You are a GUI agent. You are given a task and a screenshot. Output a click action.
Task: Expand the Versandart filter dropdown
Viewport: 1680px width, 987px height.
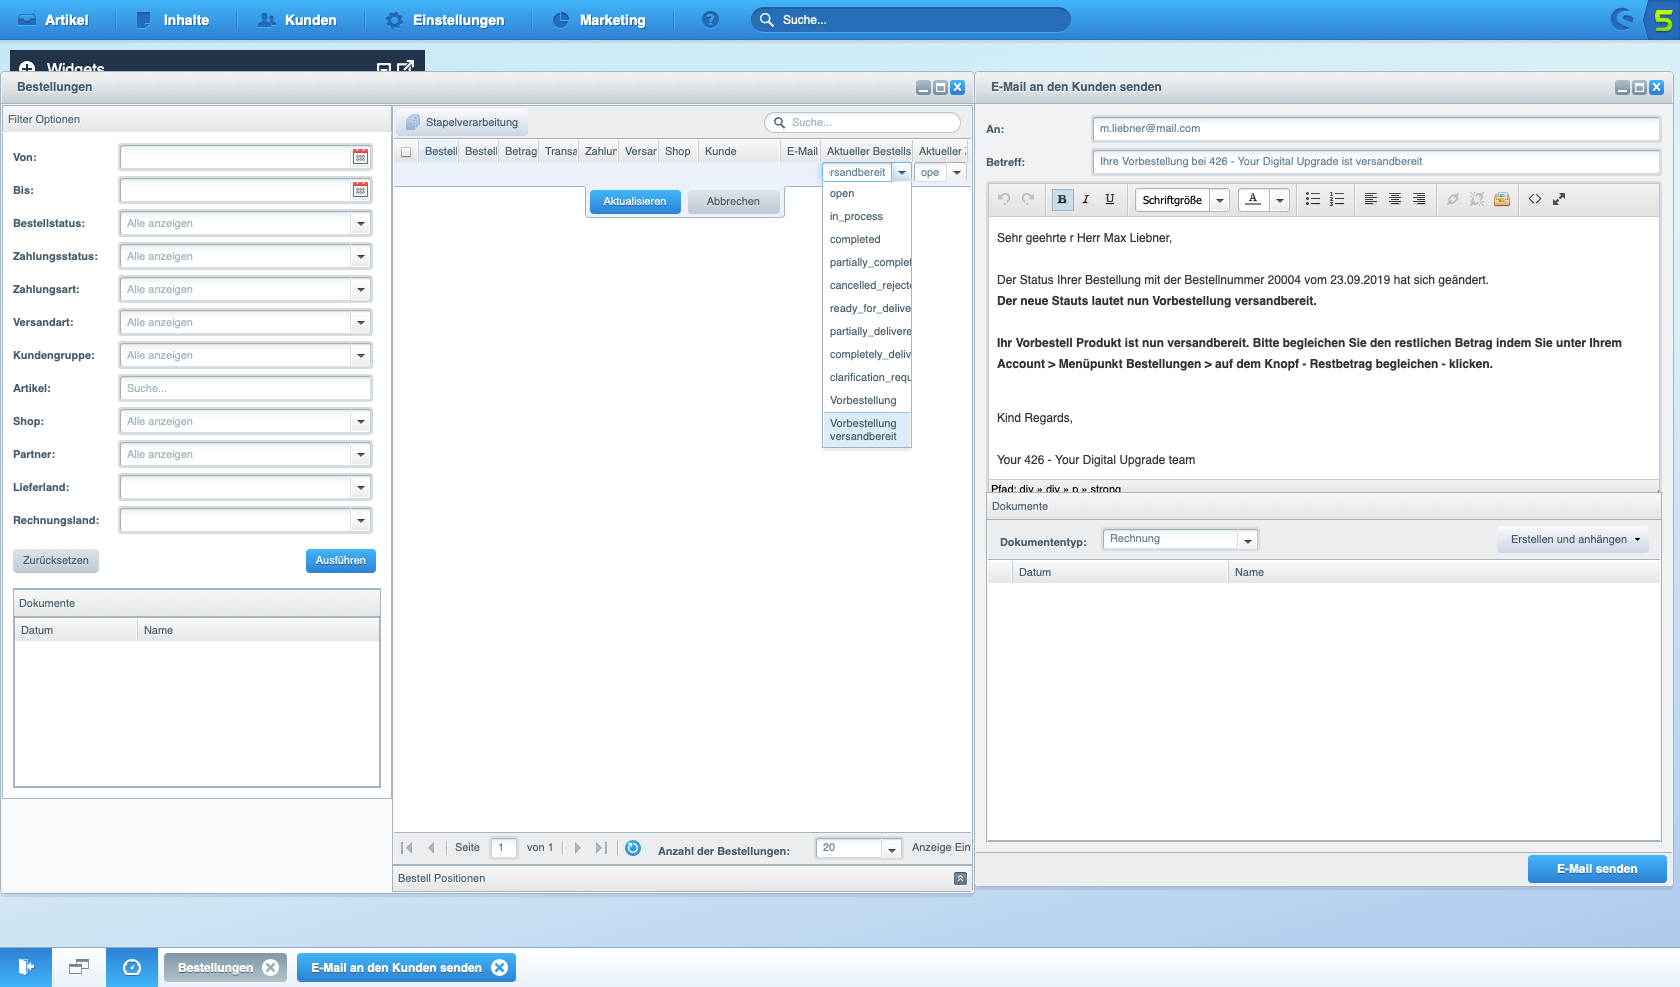(361, 322)
